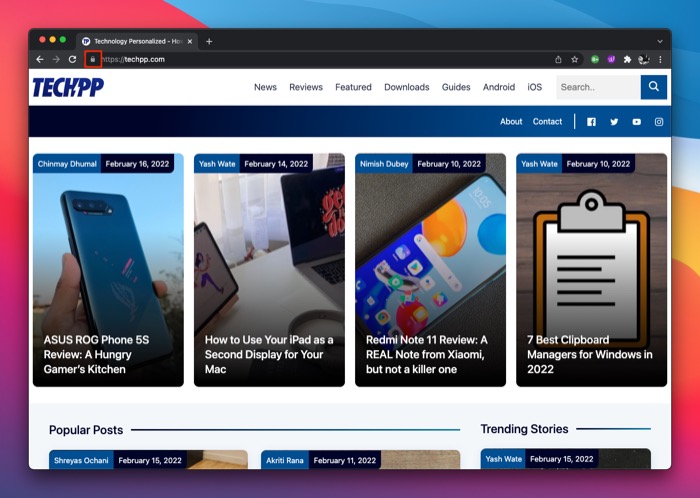This screenshot has width=700, height=498.
Task: Open the Android menu item
Action: coord(499,87)
